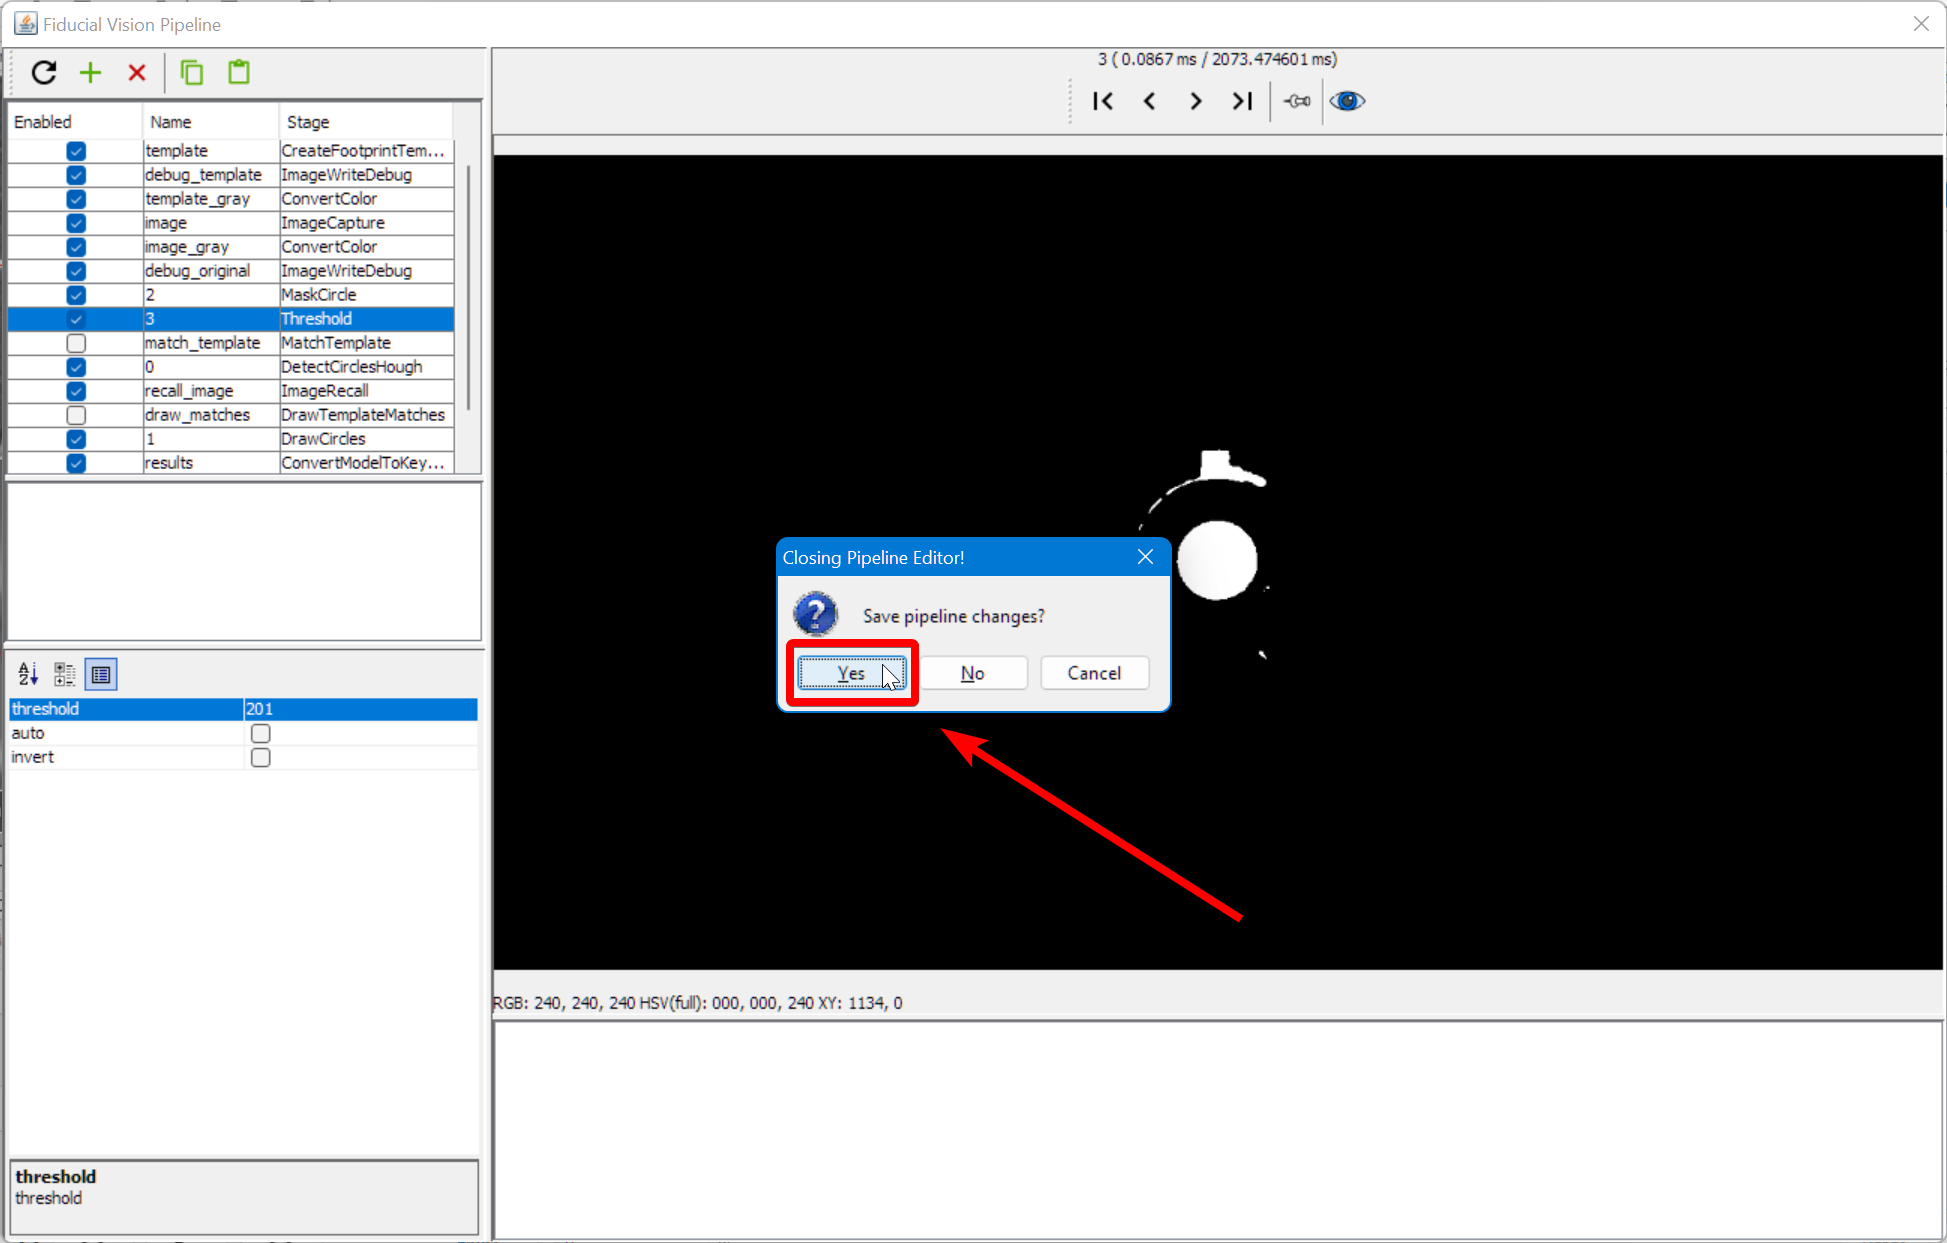Jump to the first stage result
Viewport: 1947px width, 1243px height.
[1103, 101]
